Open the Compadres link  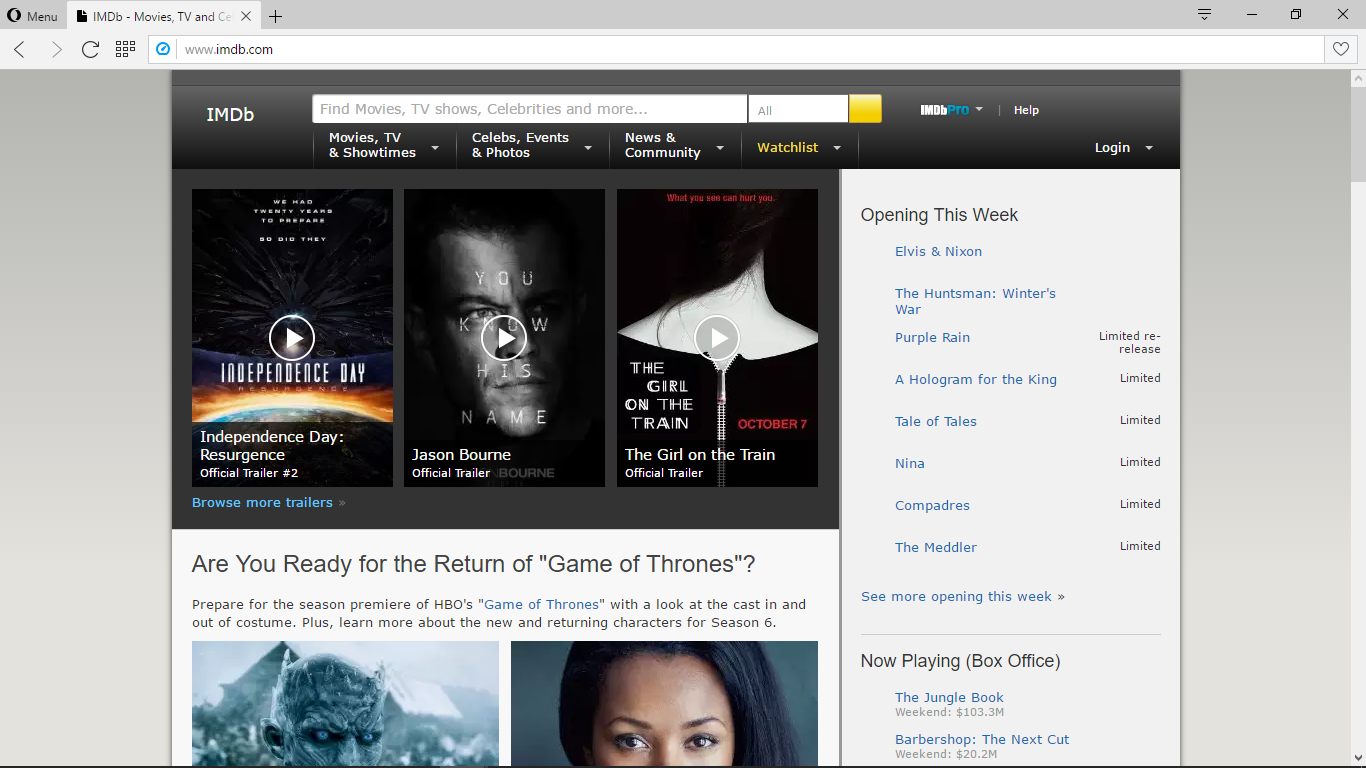932,505
